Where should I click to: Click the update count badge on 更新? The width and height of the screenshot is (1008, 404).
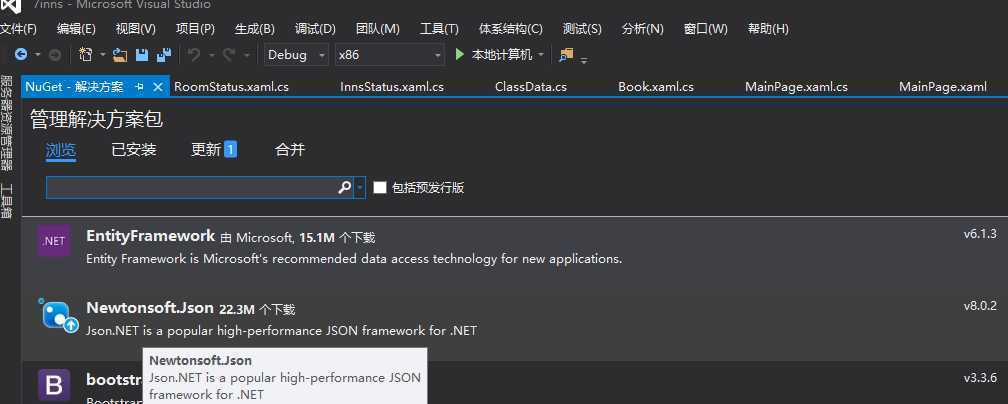pyautogui.click(x=230, y=150)
